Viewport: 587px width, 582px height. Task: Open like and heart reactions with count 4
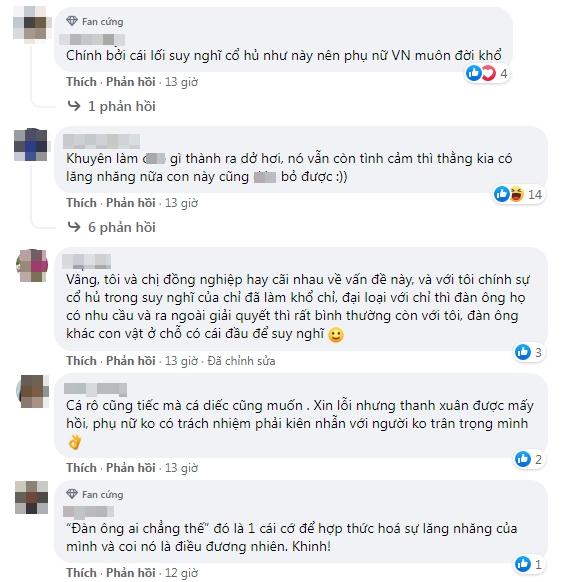coord(487,73)
